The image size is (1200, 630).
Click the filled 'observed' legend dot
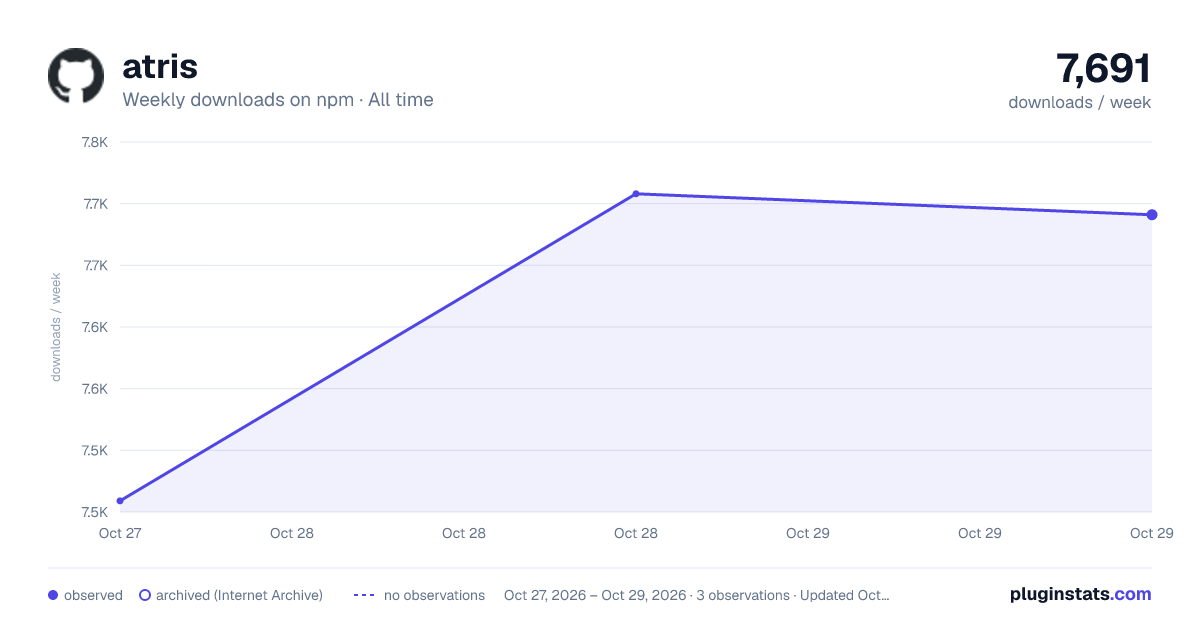53,595
